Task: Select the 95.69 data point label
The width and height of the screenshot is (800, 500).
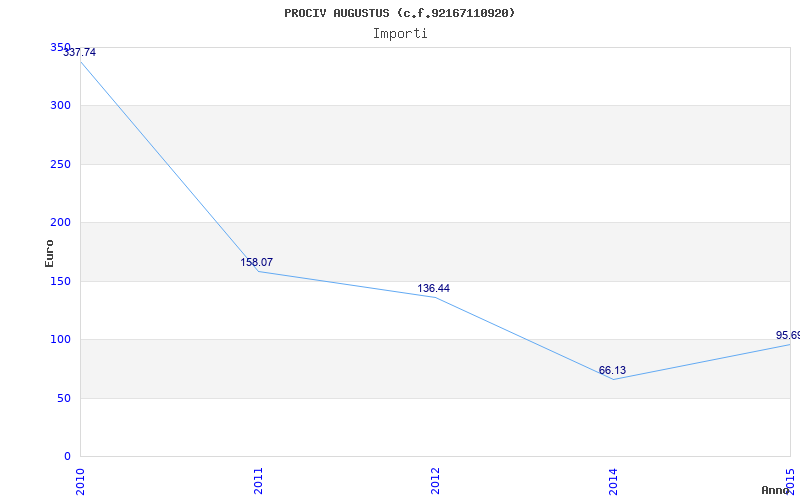Action: (x=787, y=336)
